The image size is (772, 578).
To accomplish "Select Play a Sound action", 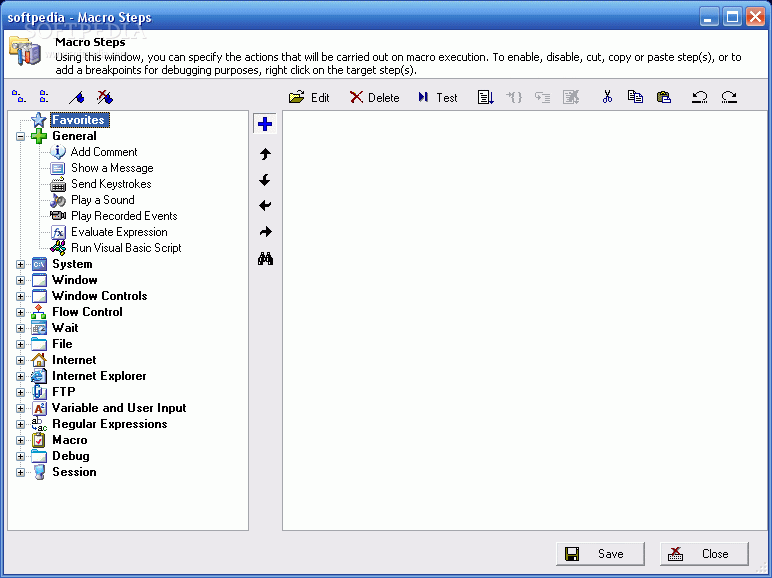I will 102,200.
